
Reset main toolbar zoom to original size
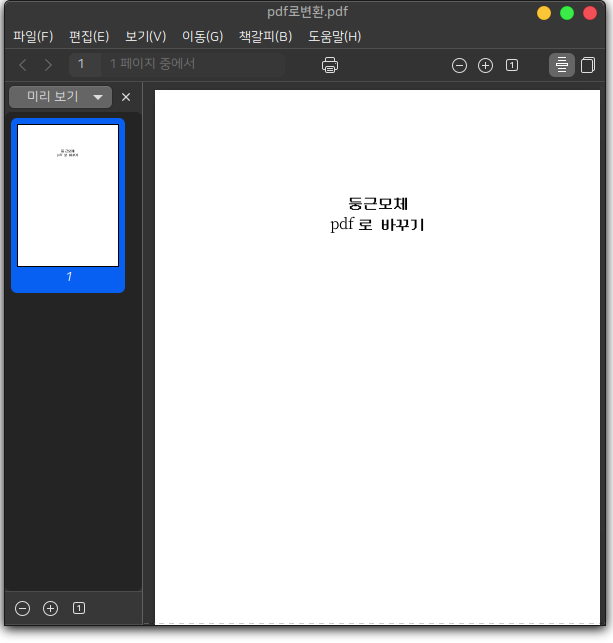coord(512,65)
